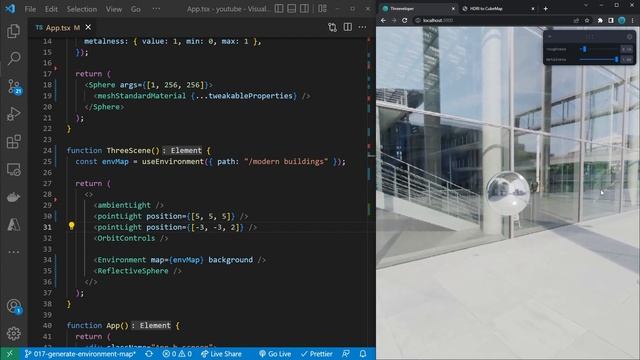Open the Azure view in activity bar
The image size is (640, 360).
pos(13,224)
